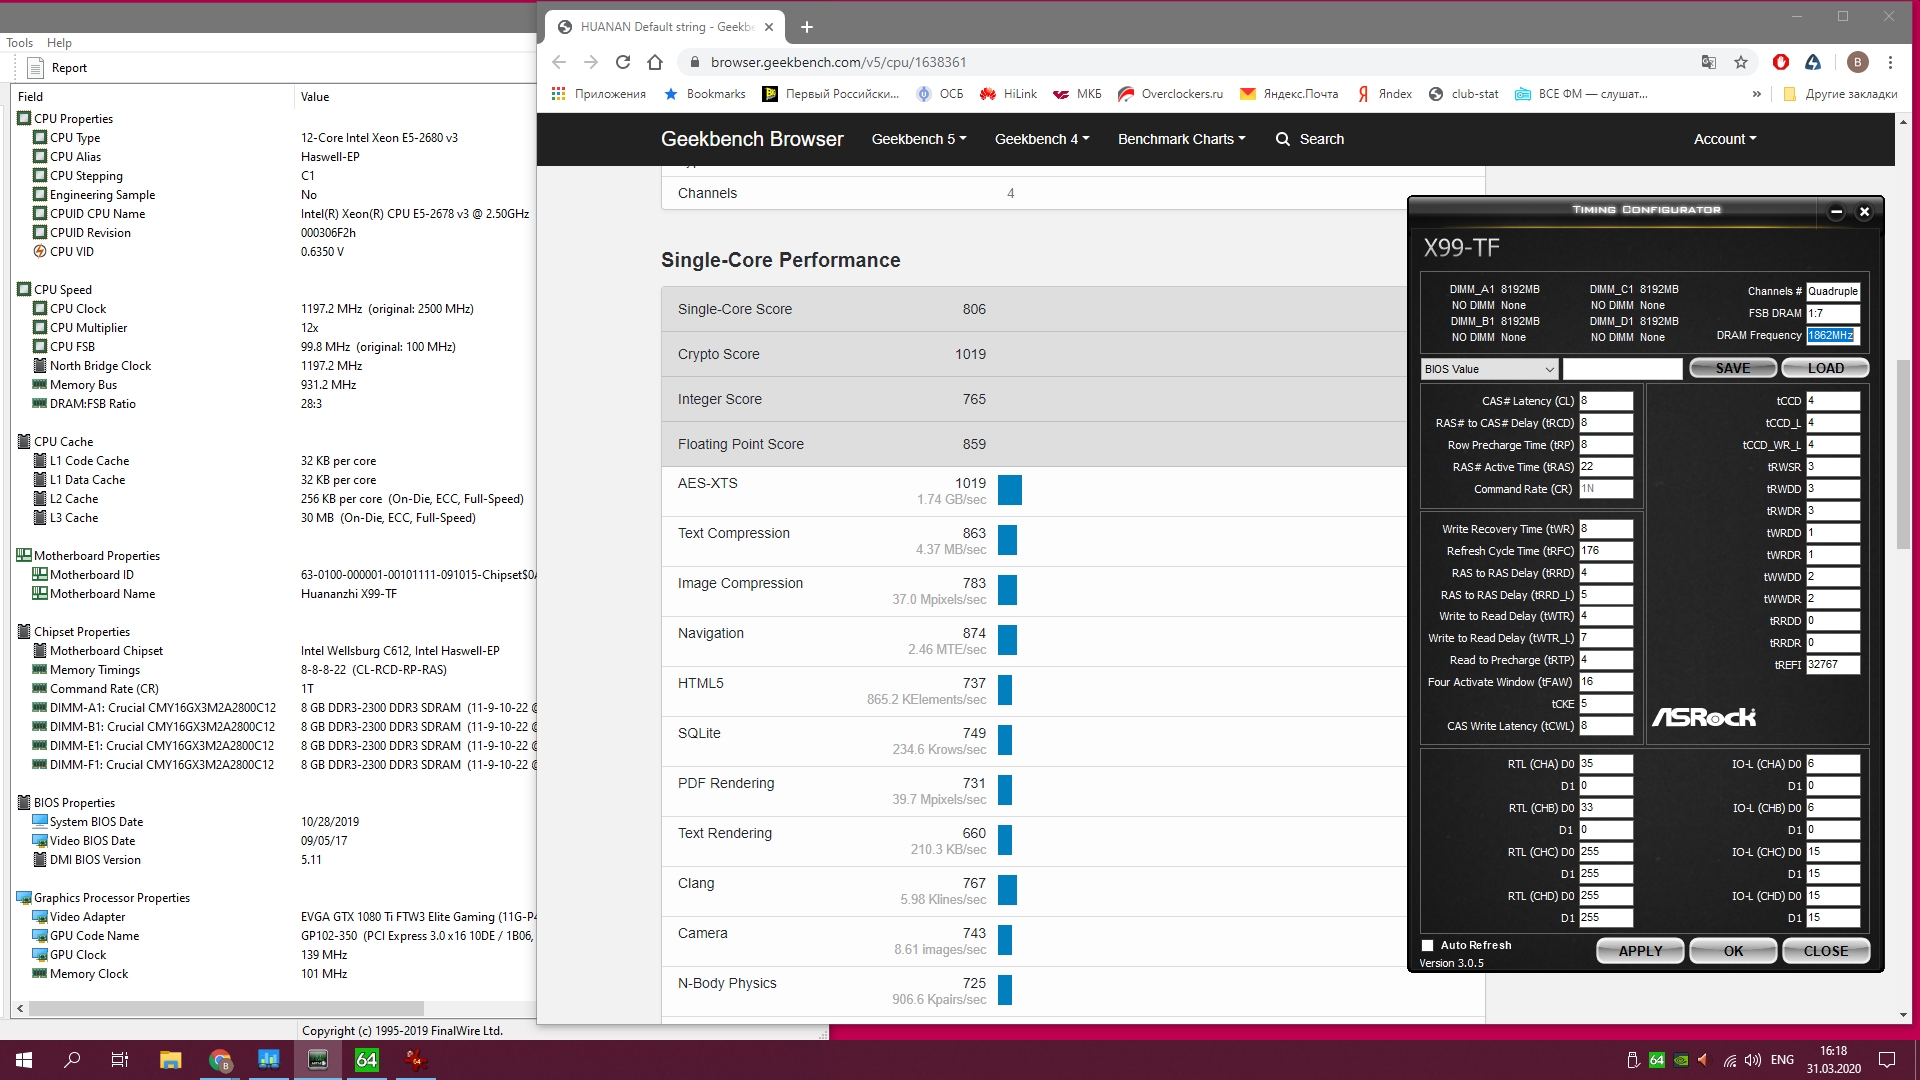Open the BIOS Value dropdown
The height and width of the screenshot is (1080, 1920).
pyautogui.click(x=1489, y=369)
